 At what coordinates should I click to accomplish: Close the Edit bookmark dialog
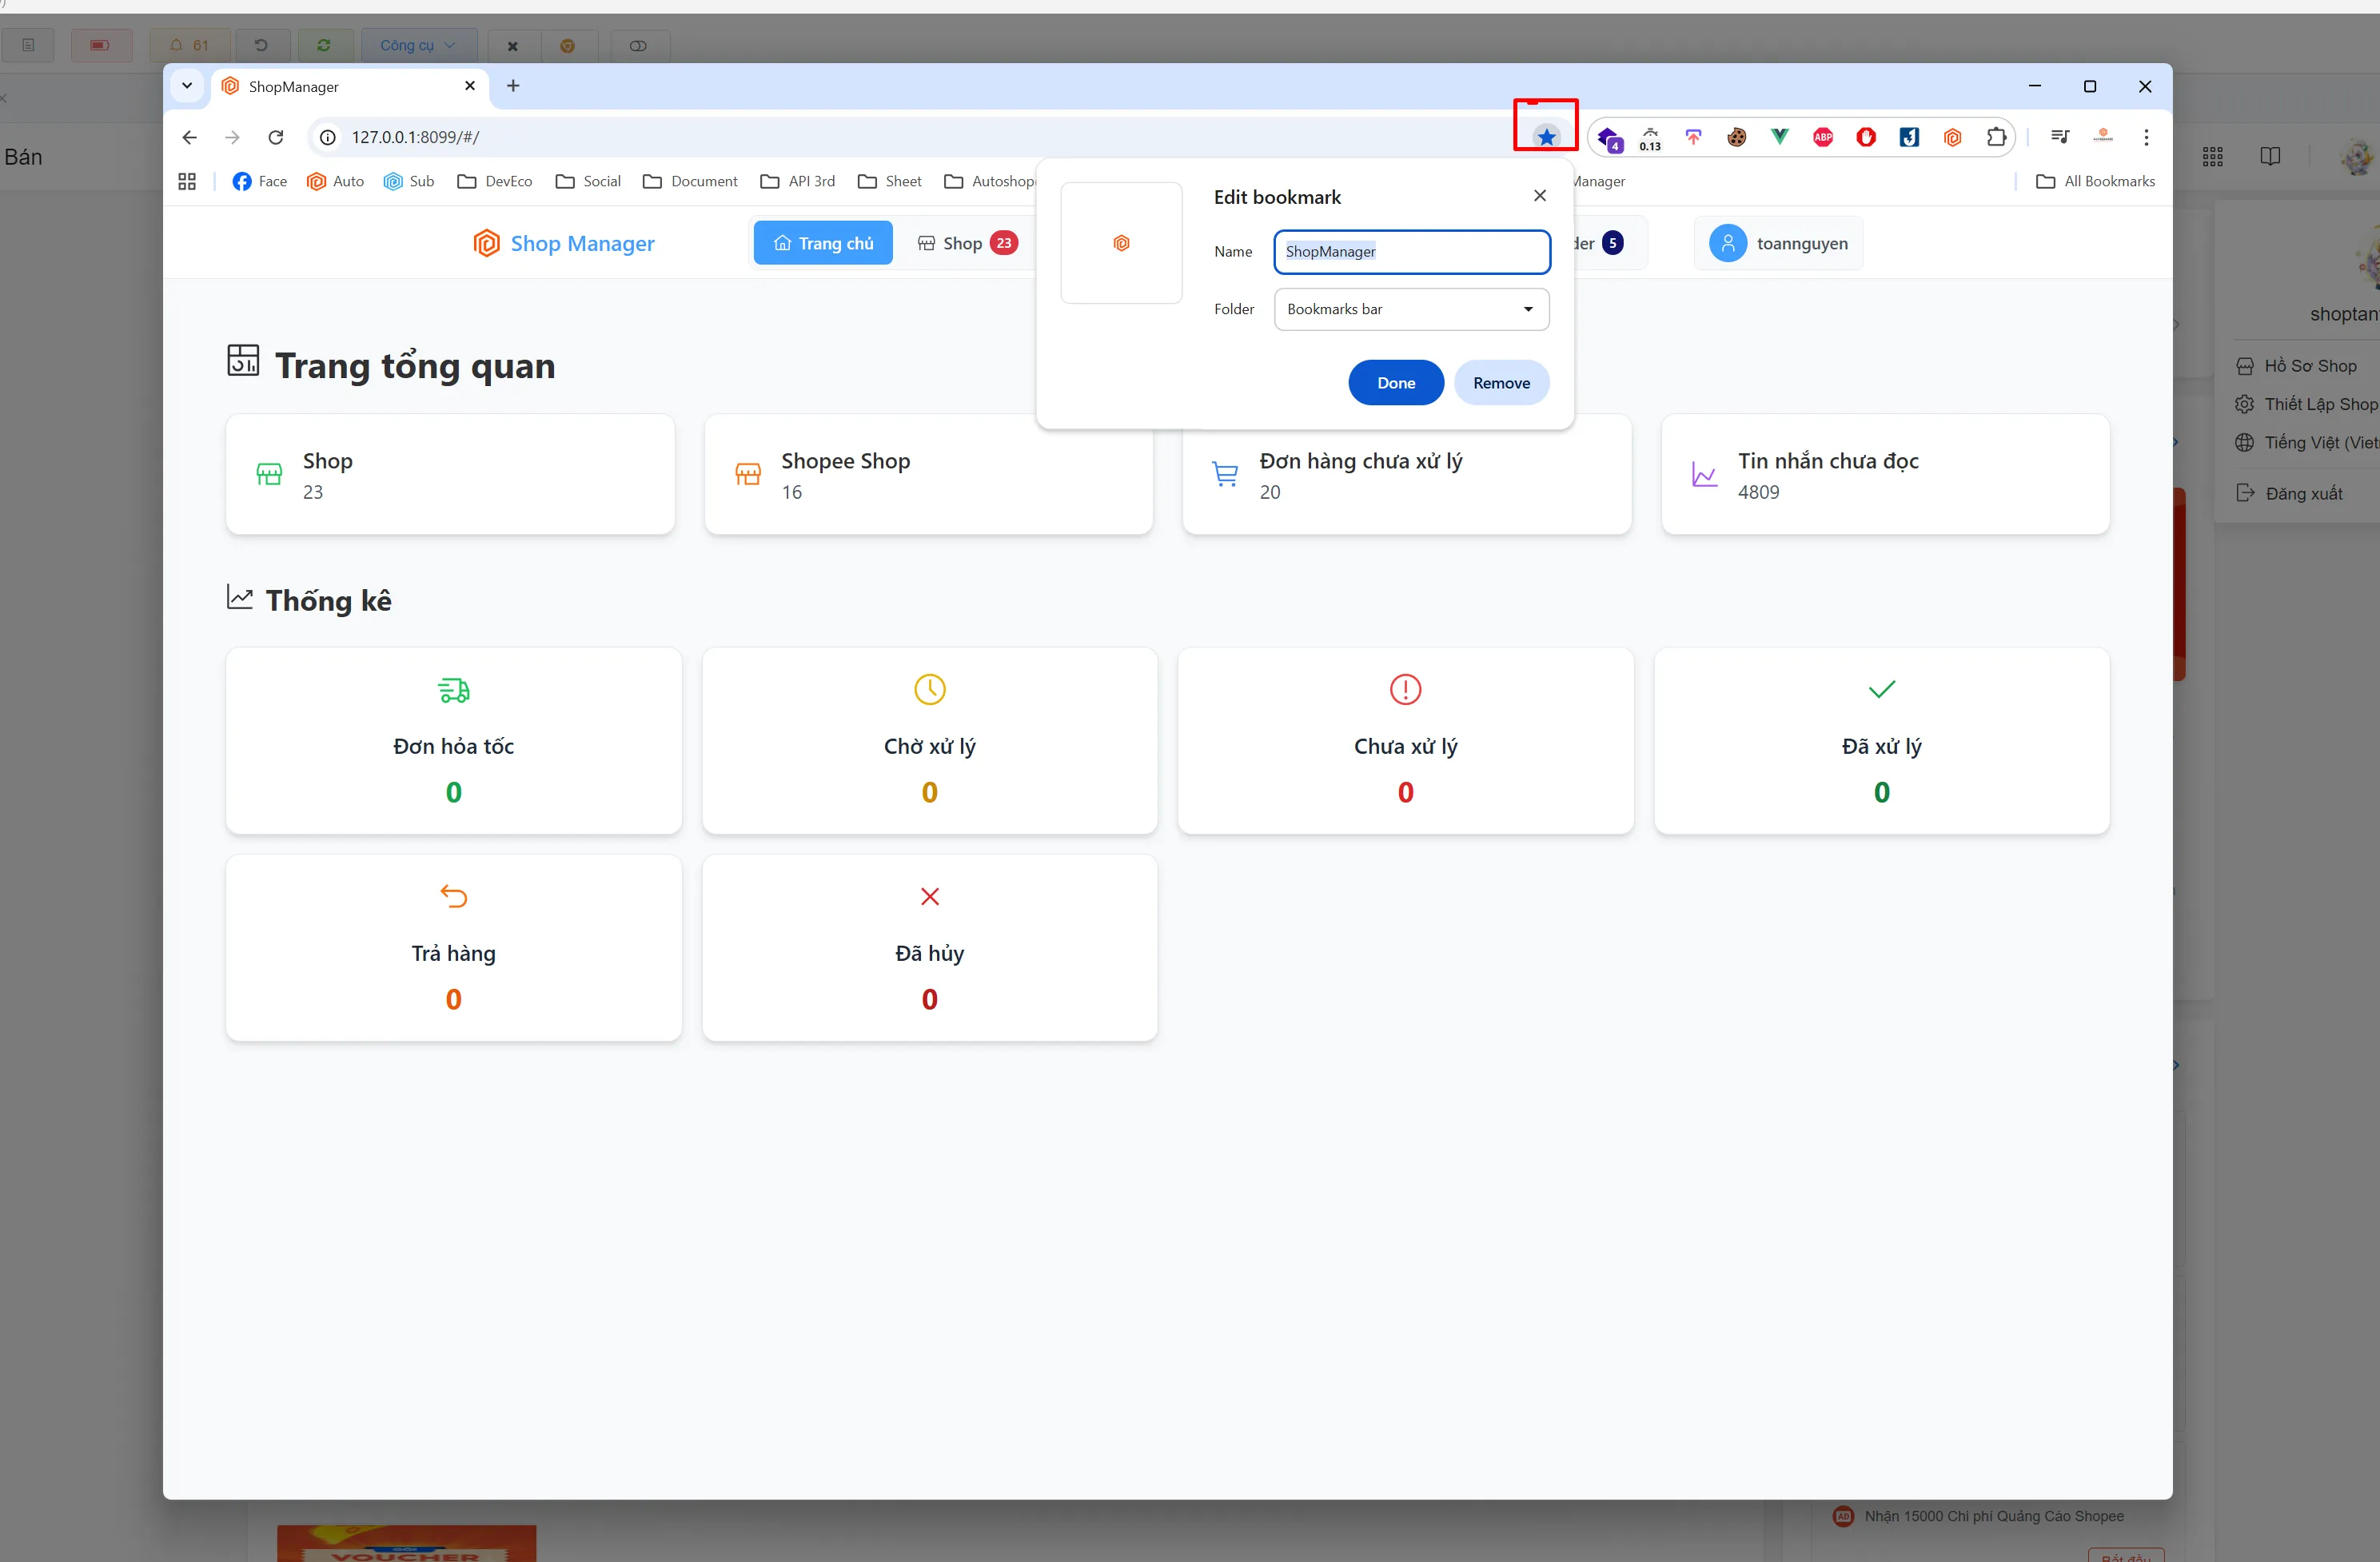[1540, 195]
